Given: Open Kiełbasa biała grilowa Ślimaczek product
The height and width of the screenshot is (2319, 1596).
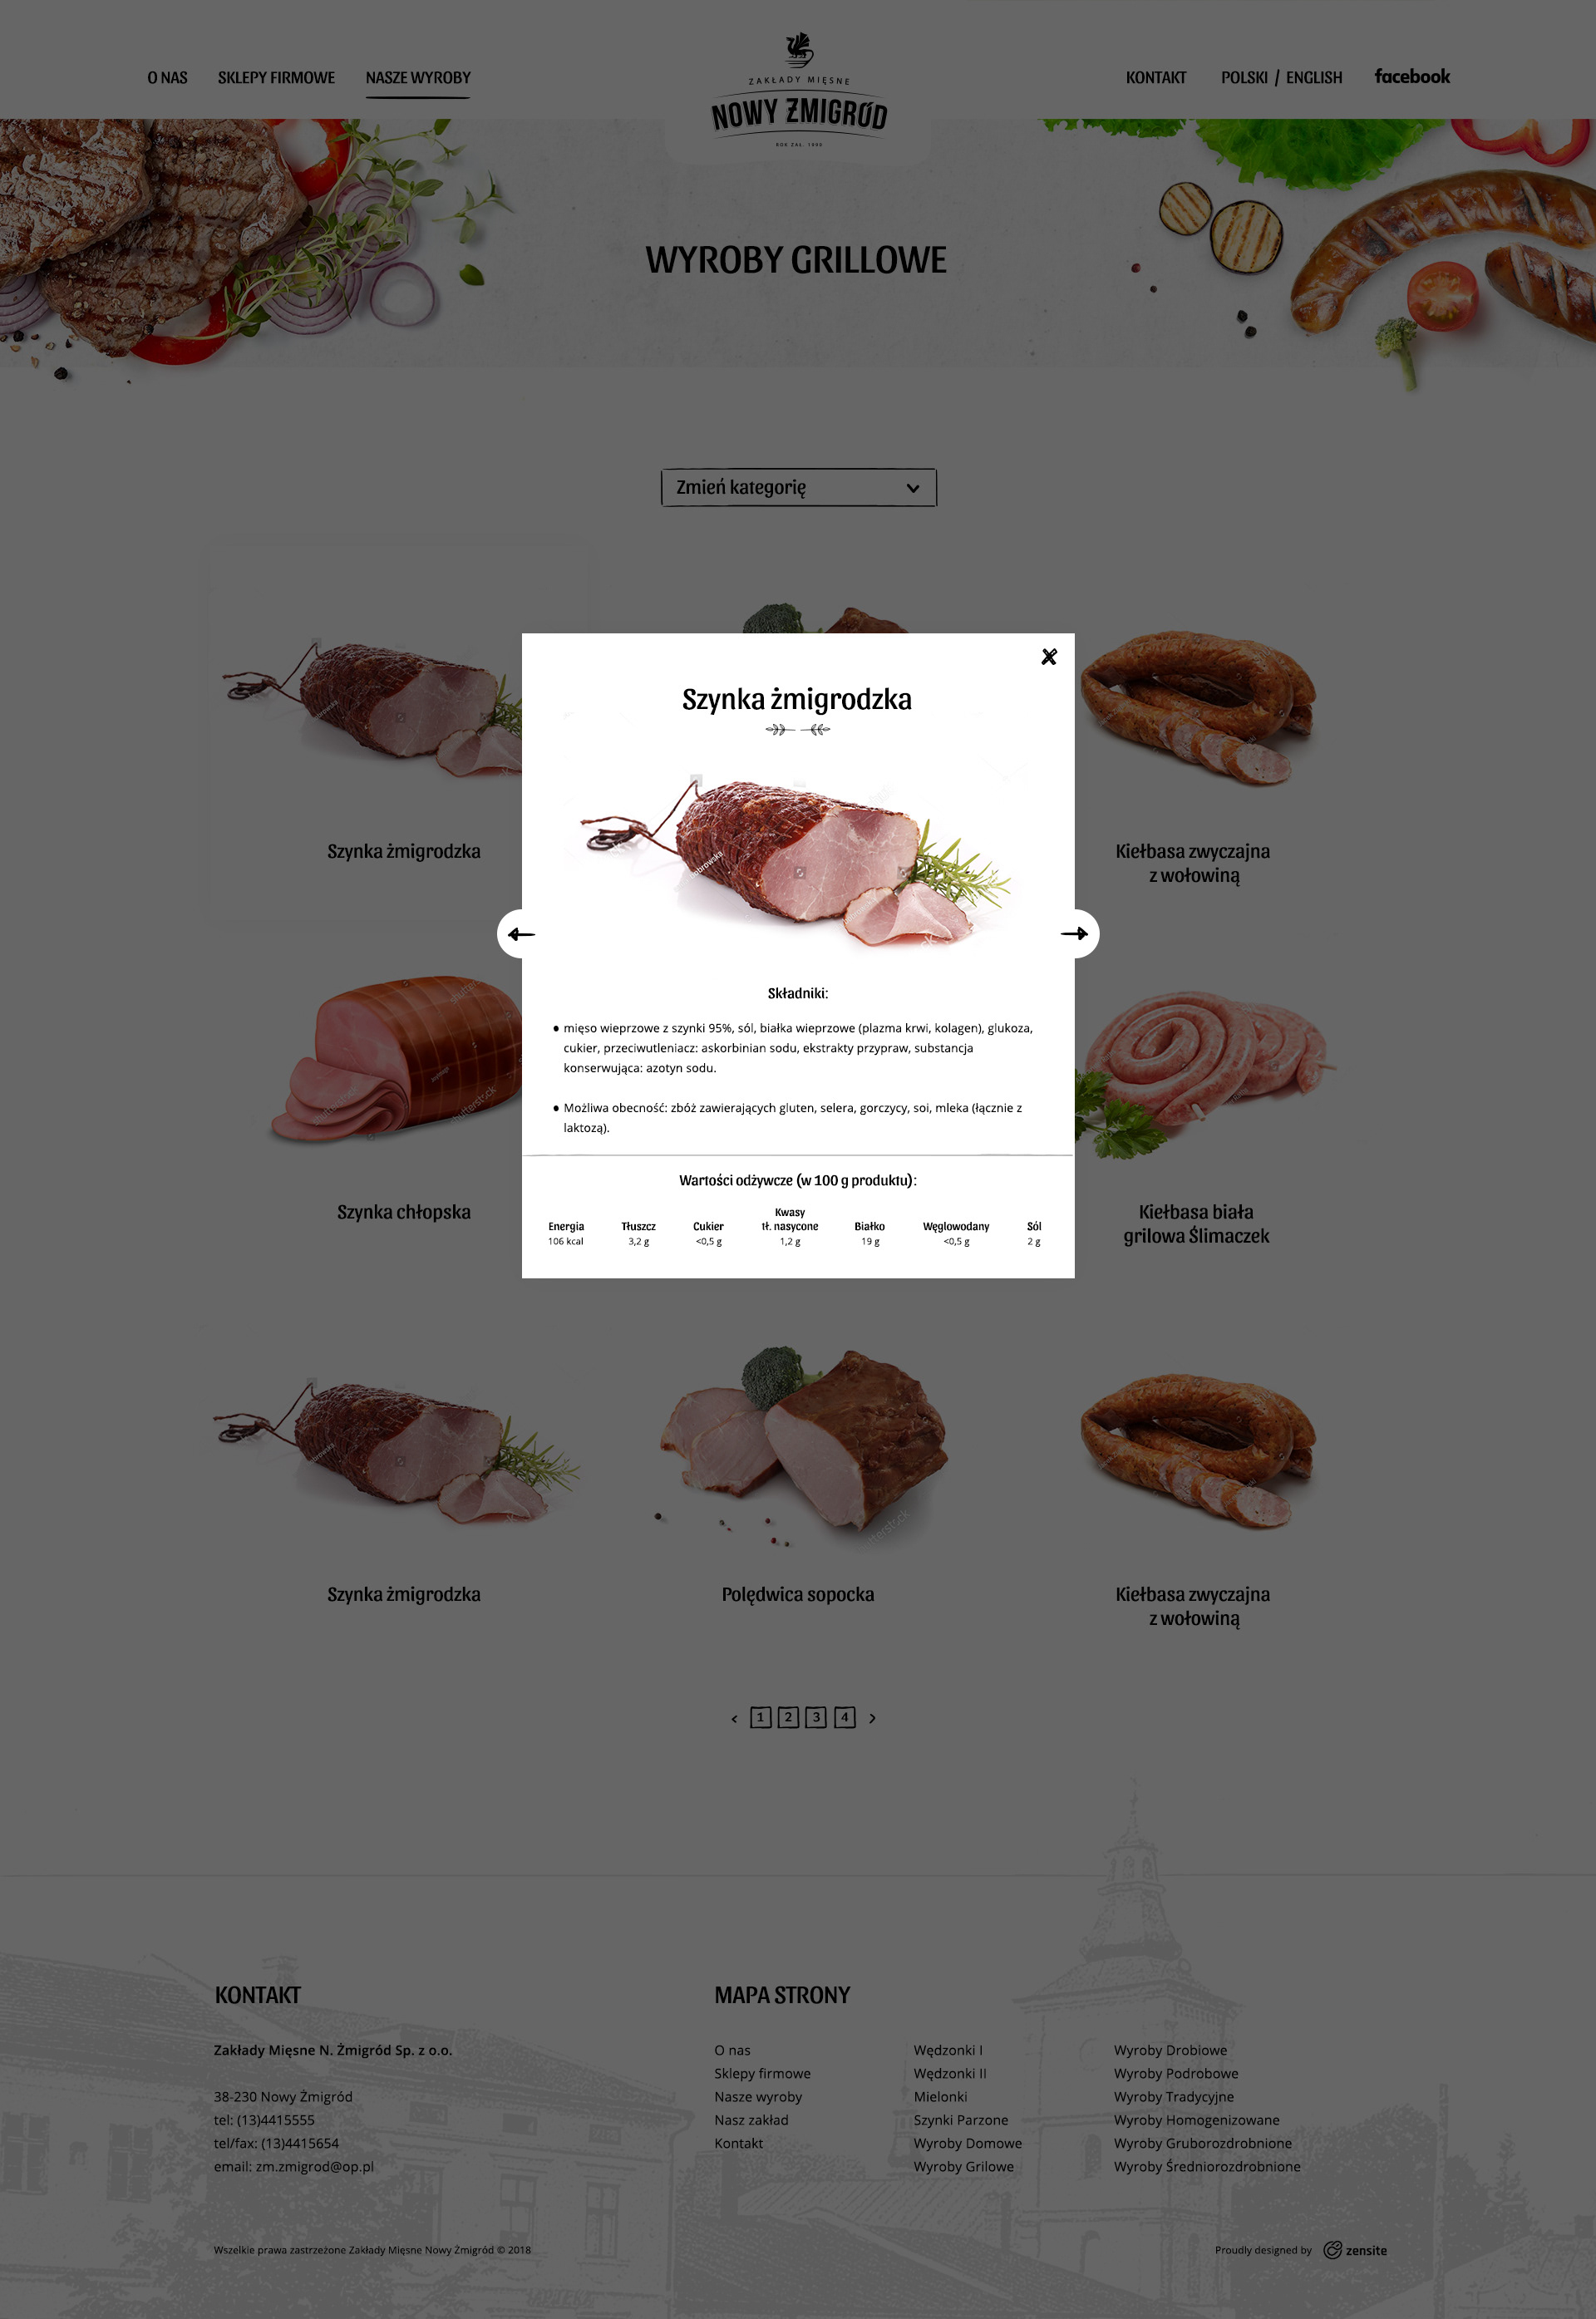Looking at the screenshot, I should click(x=1196, y=1223).
